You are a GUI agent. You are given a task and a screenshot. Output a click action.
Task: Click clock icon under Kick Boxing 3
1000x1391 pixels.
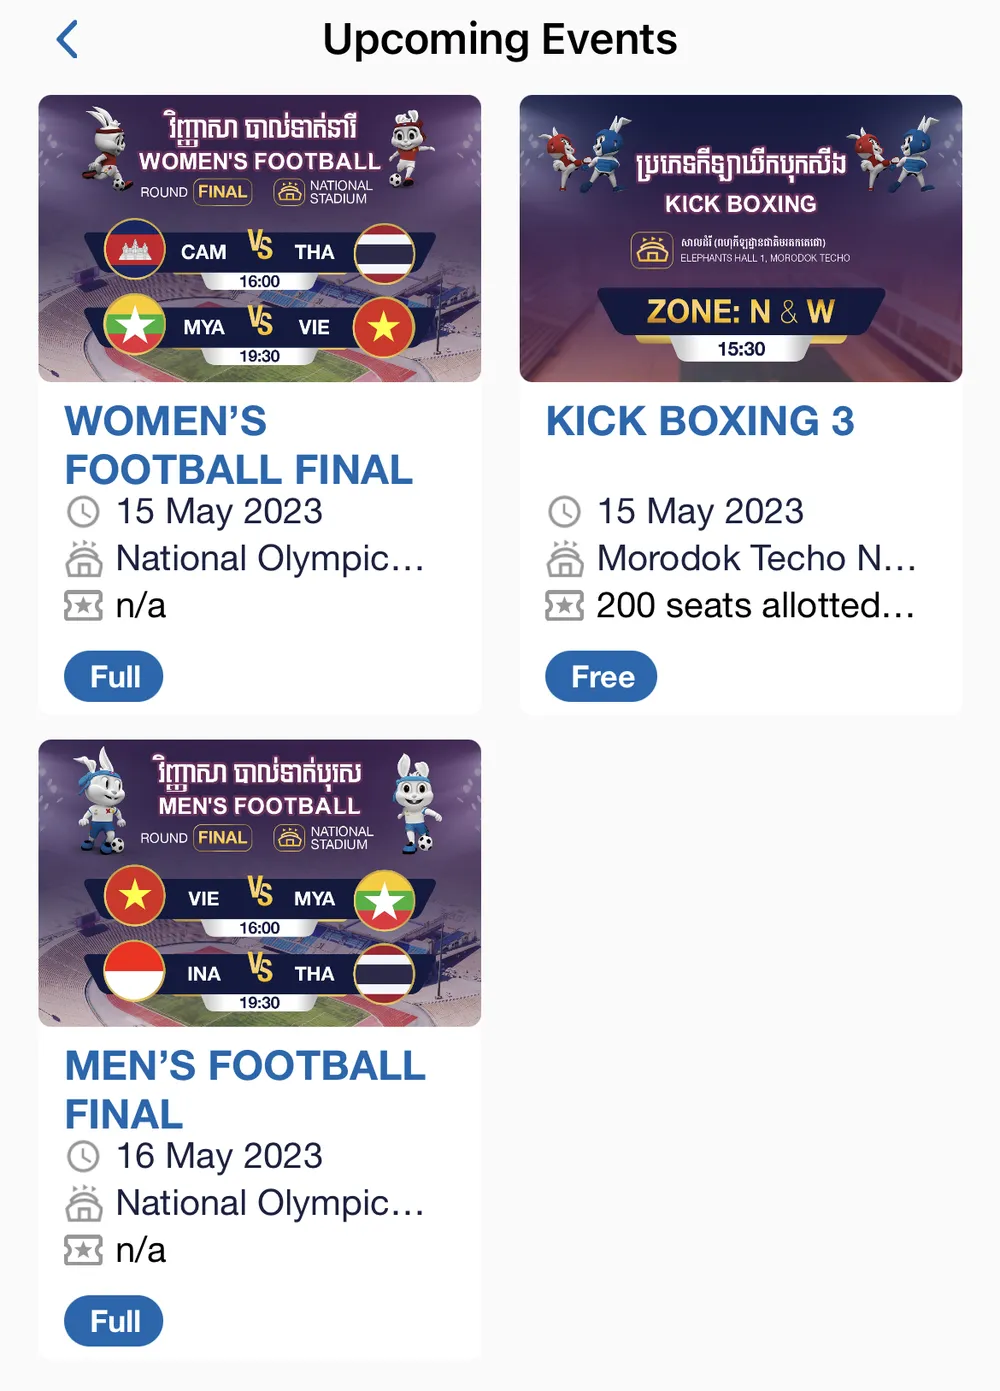pyautogui.click(x=564, y=512)
